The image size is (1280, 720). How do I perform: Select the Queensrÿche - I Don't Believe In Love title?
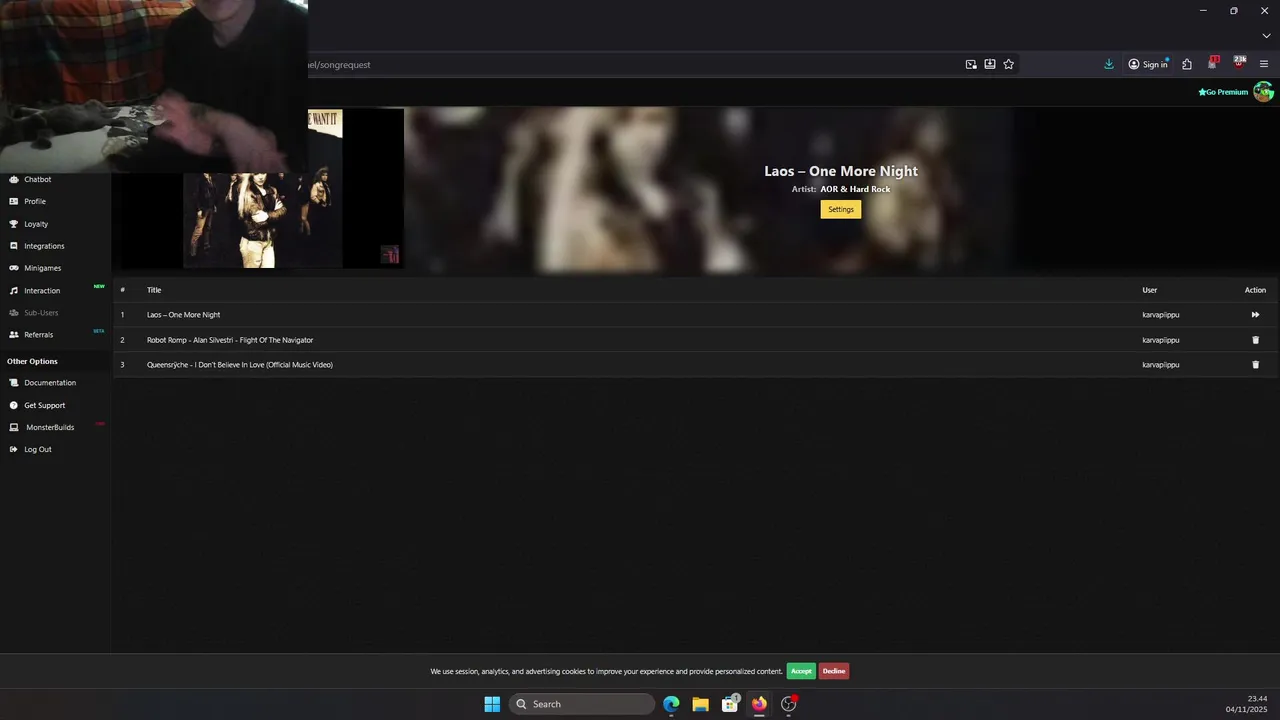[240, 365]
